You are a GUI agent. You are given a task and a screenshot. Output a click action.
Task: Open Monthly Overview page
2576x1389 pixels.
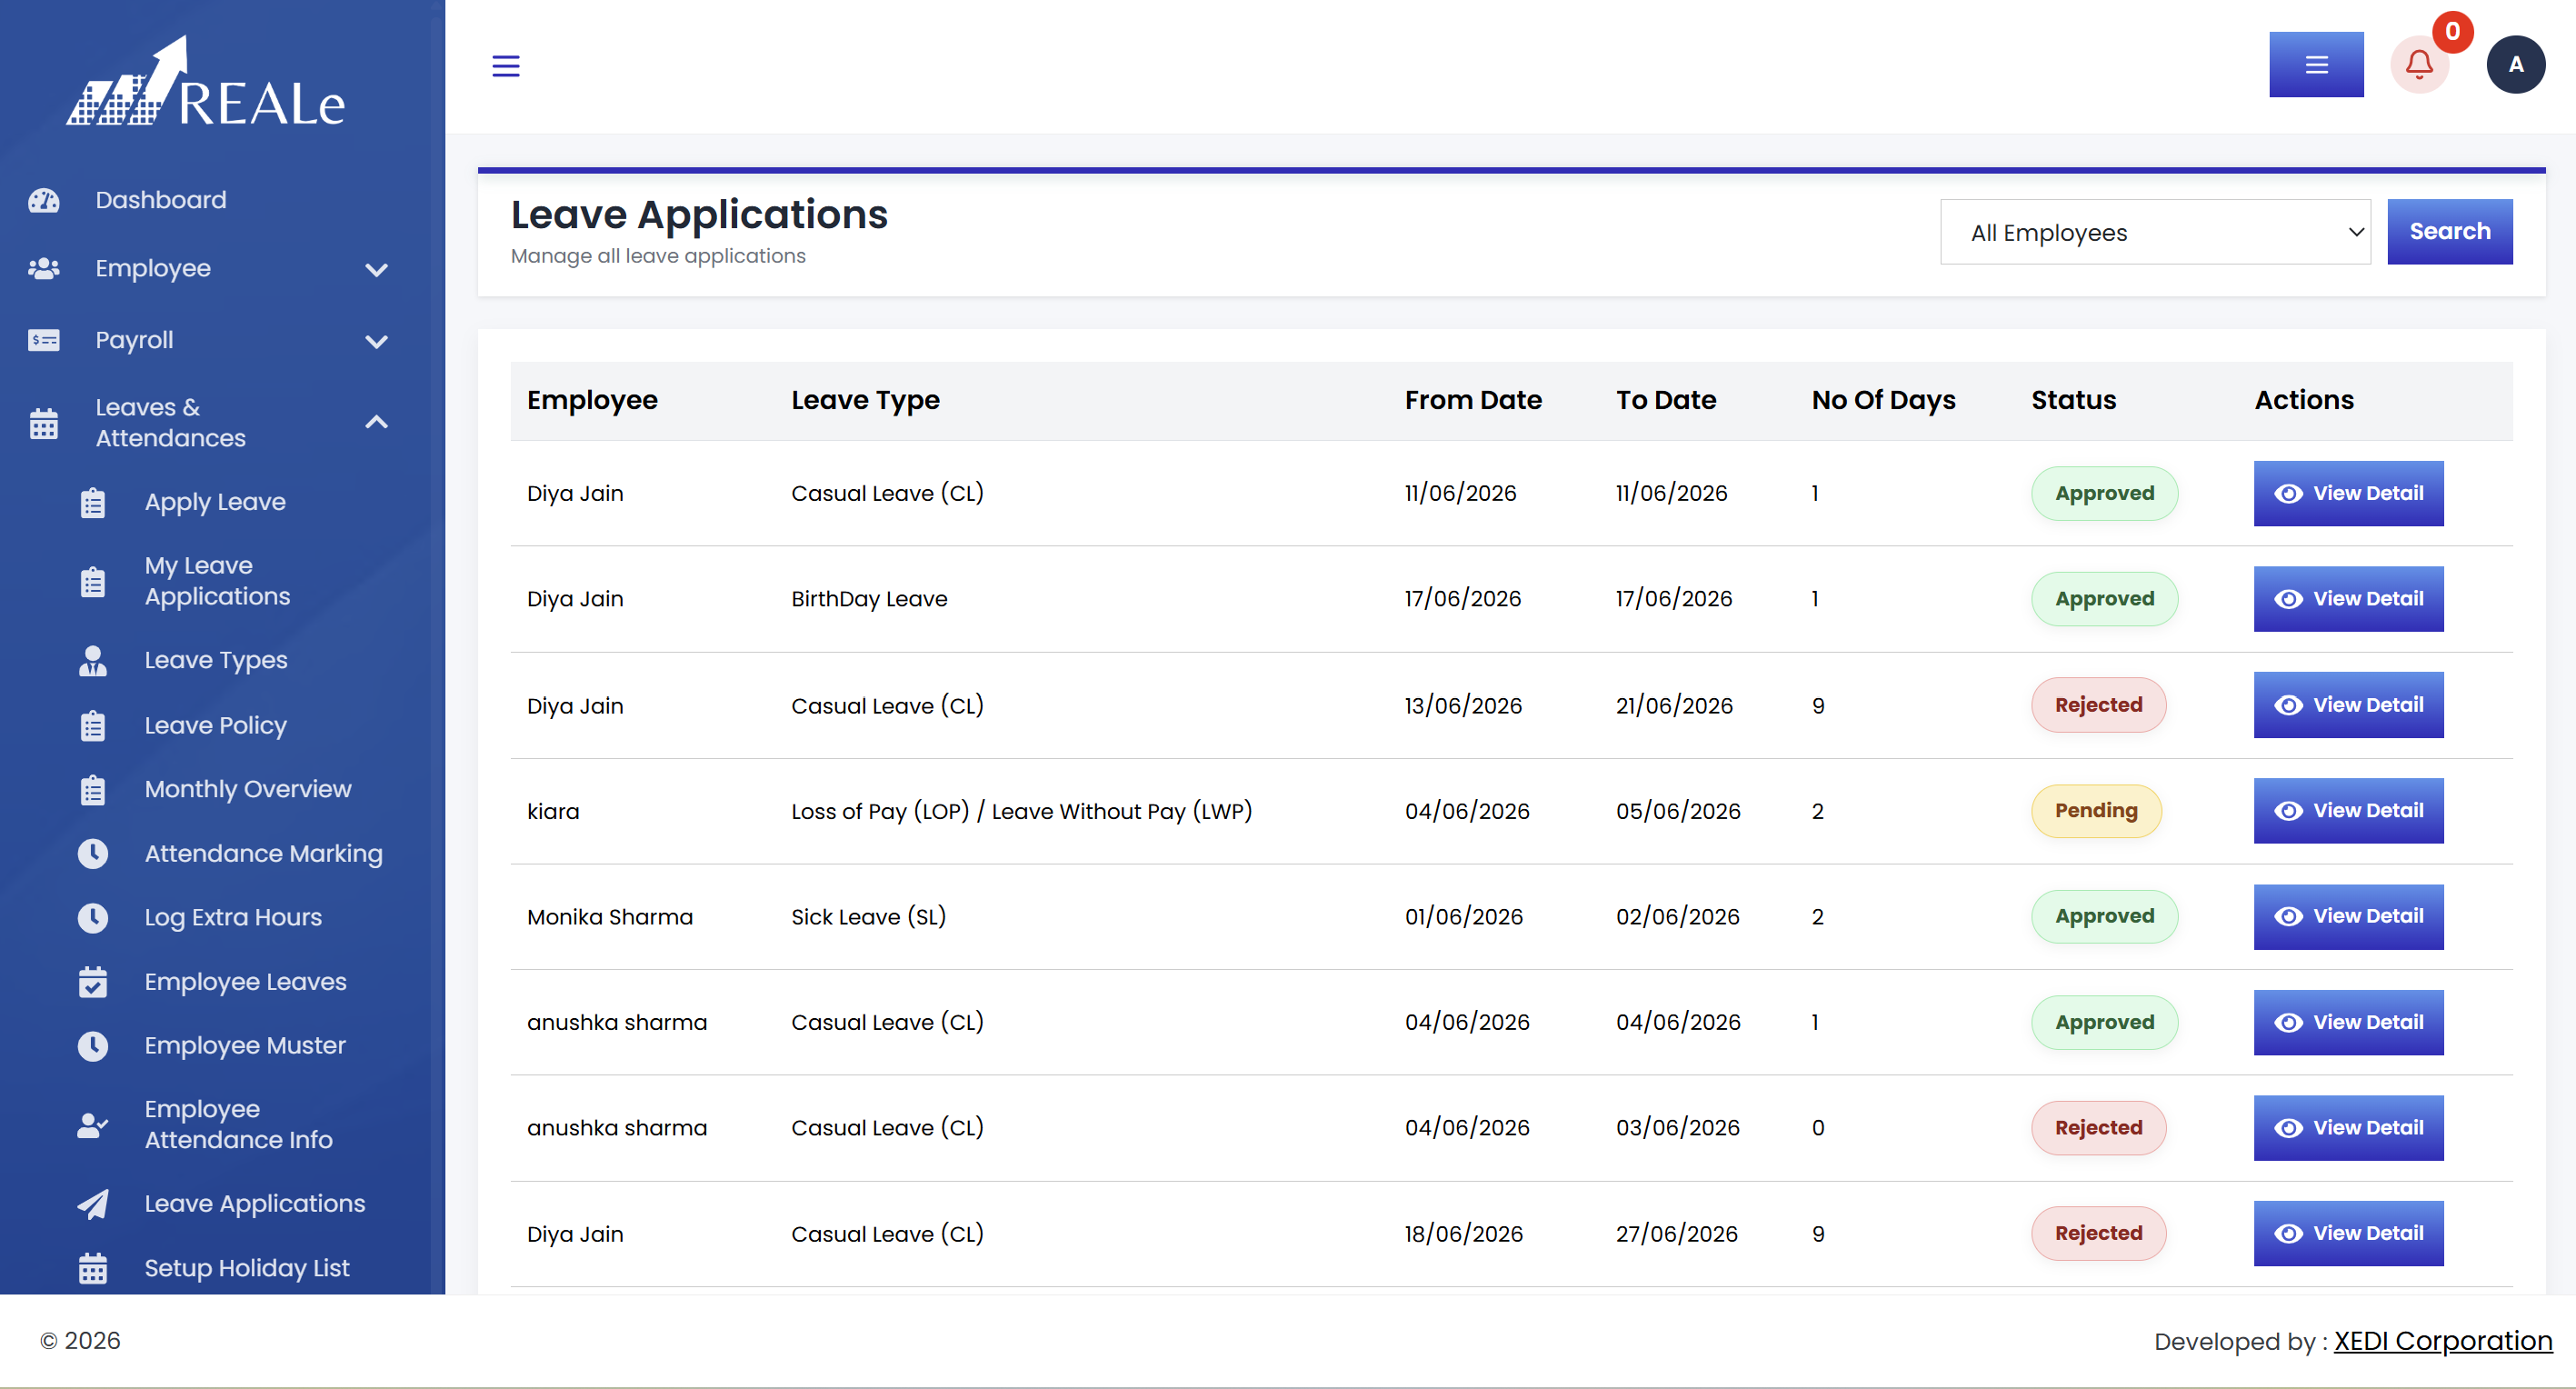point(248,789)
